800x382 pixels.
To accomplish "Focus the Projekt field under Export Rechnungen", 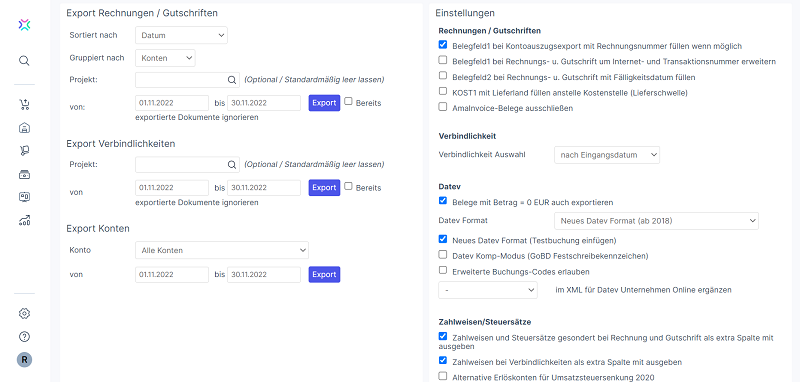I will point(187,80).
